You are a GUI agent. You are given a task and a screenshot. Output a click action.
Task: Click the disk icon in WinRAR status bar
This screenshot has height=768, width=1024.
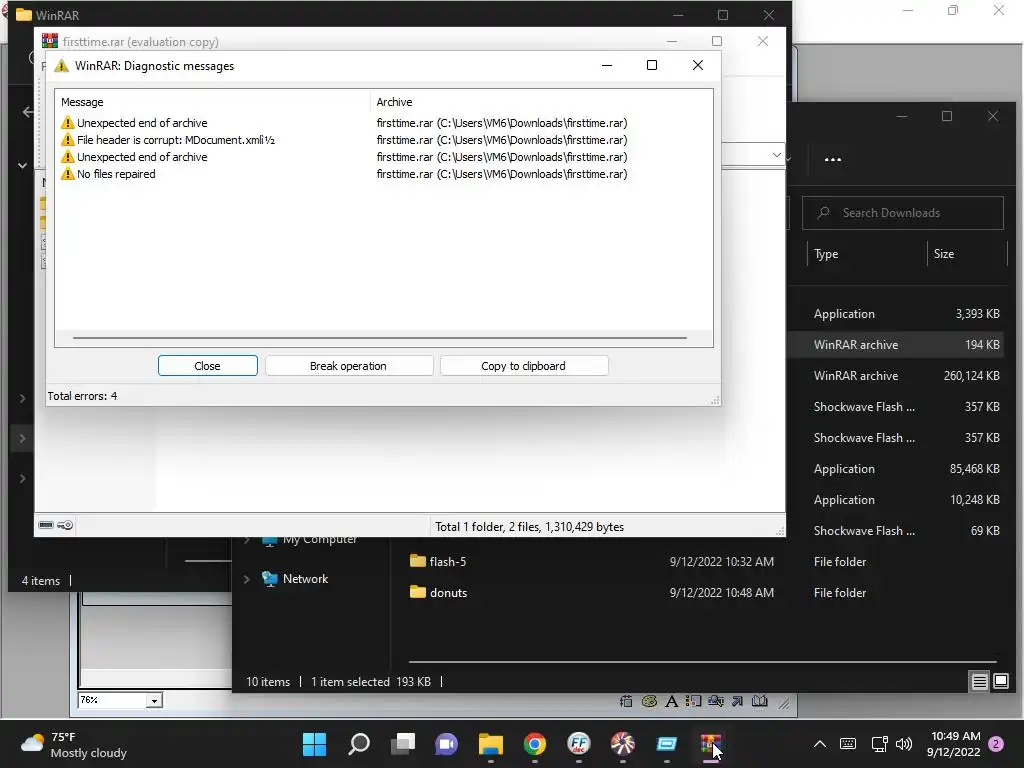(x=46, y=525)
